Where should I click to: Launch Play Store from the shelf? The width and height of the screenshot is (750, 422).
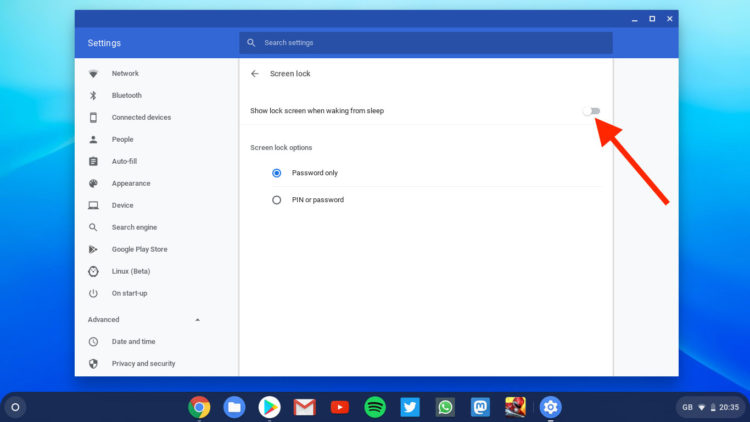pyautogui.click(x=269, y=407)
